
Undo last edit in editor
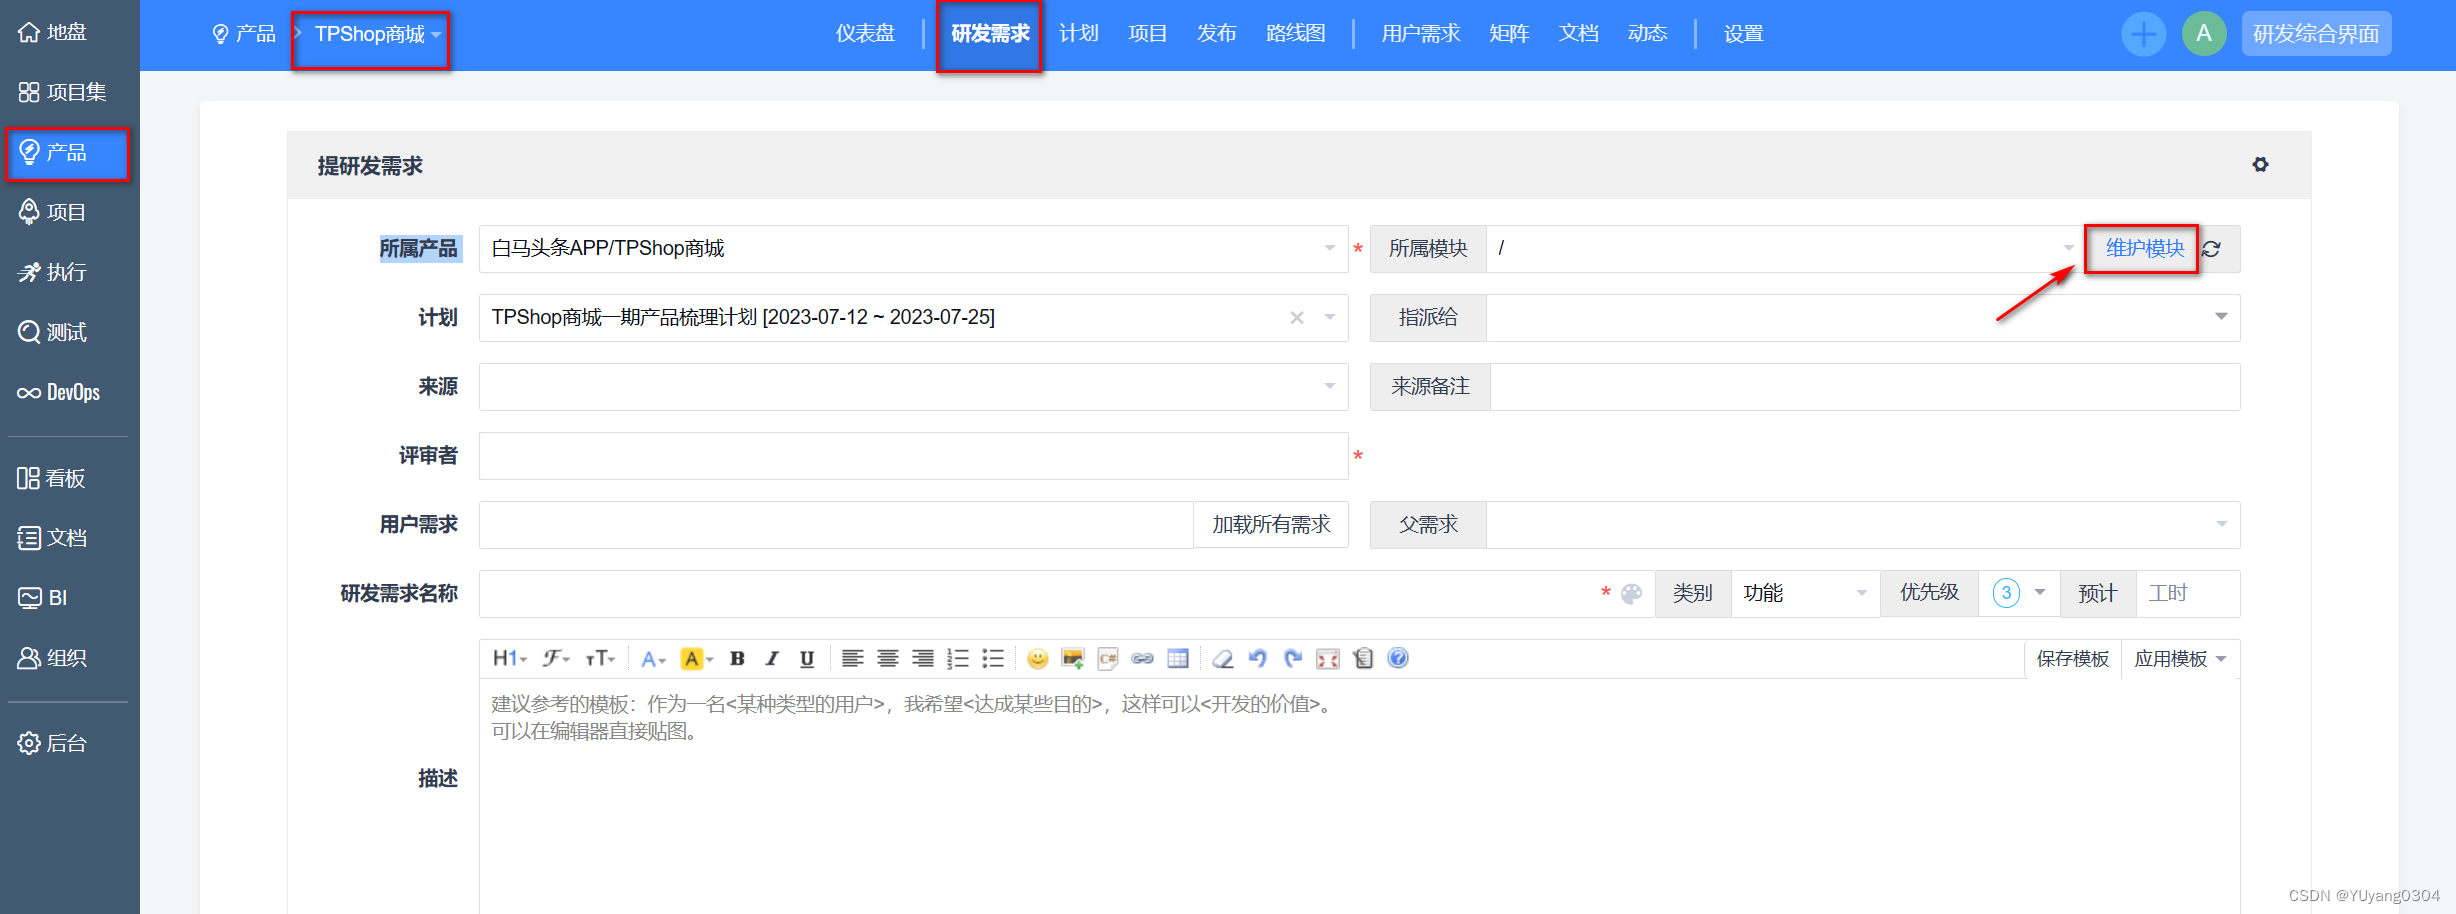tap(1258, 658)
